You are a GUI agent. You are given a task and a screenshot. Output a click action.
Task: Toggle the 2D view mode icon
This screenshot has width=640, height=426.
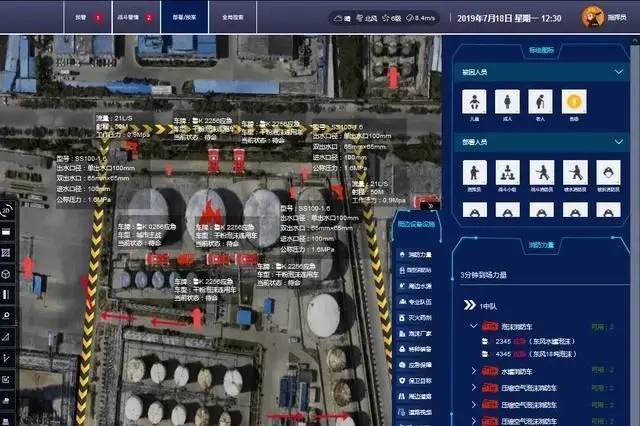6,211
